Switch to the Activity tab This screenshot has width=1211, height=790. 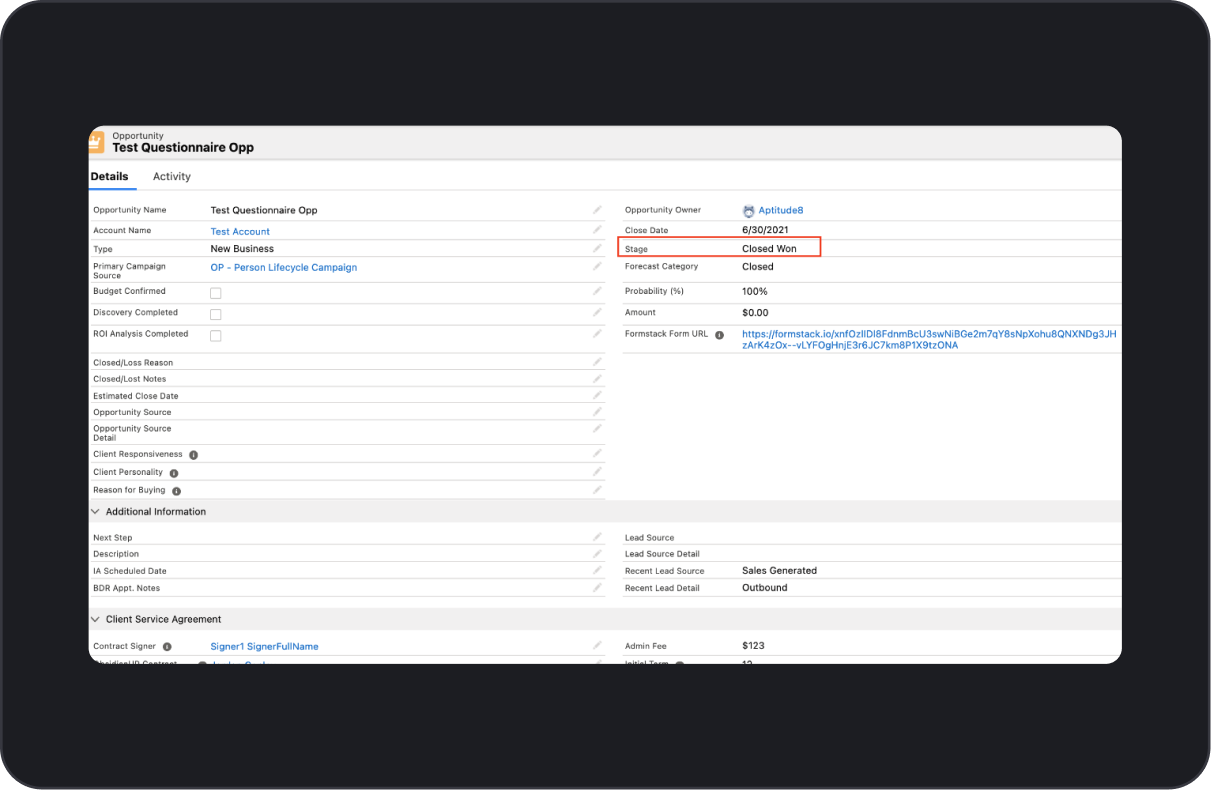(171, 176)
